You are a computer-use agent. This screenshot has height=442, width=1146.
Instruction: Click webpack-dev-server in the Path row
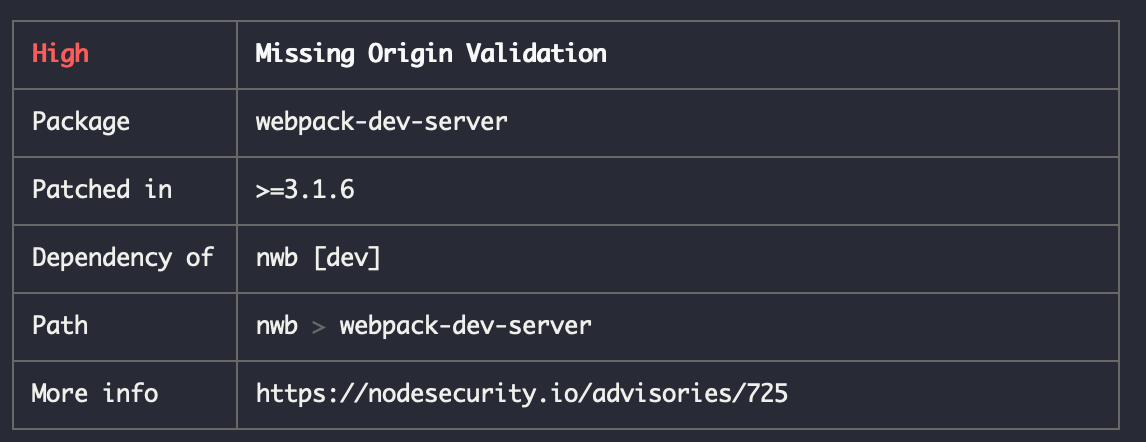point(466,326)
